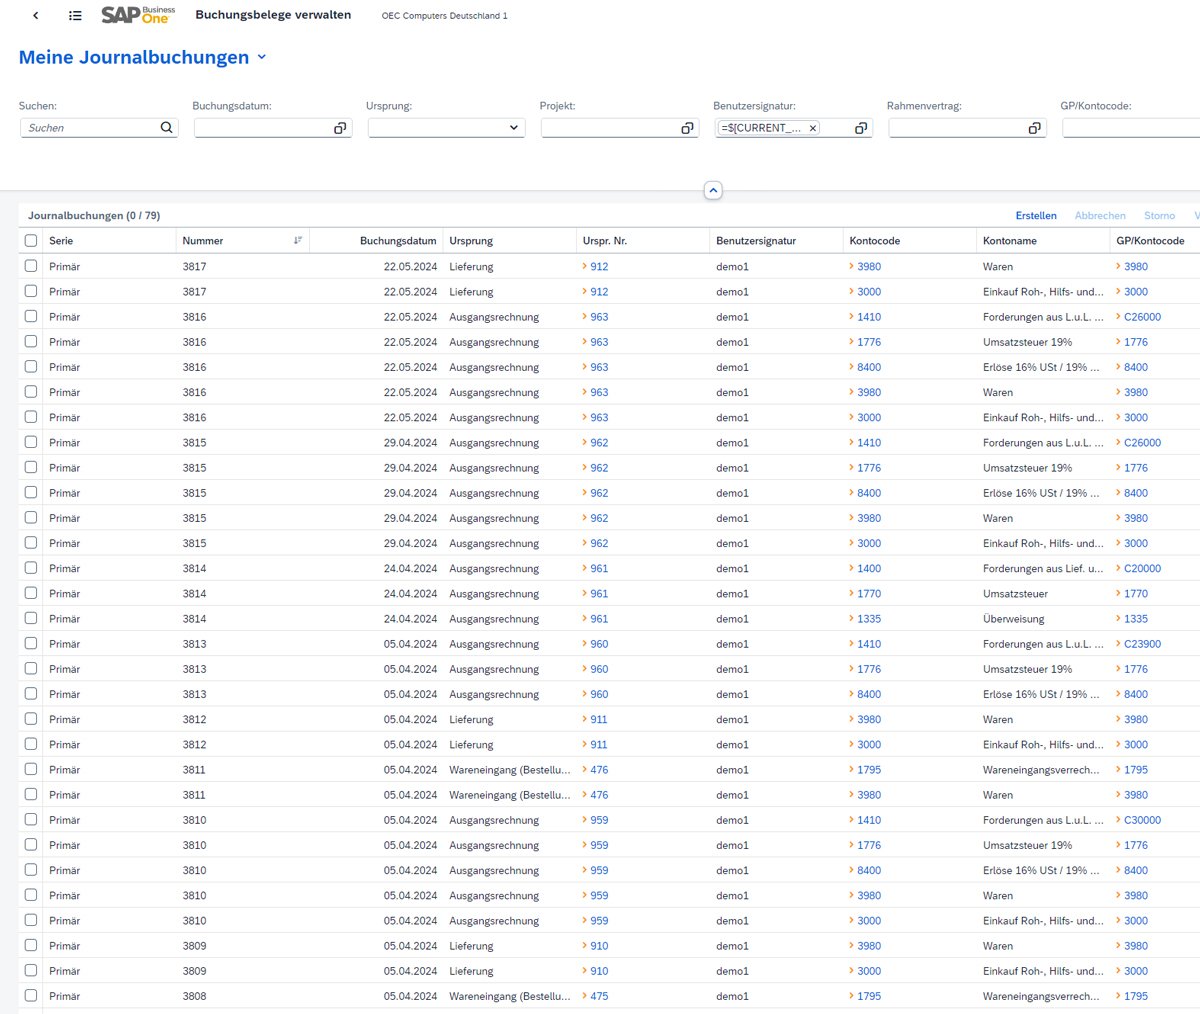Click the search magnifier icon
Viewport: 1200px width, 1014px height.
(x=166, y=128)
